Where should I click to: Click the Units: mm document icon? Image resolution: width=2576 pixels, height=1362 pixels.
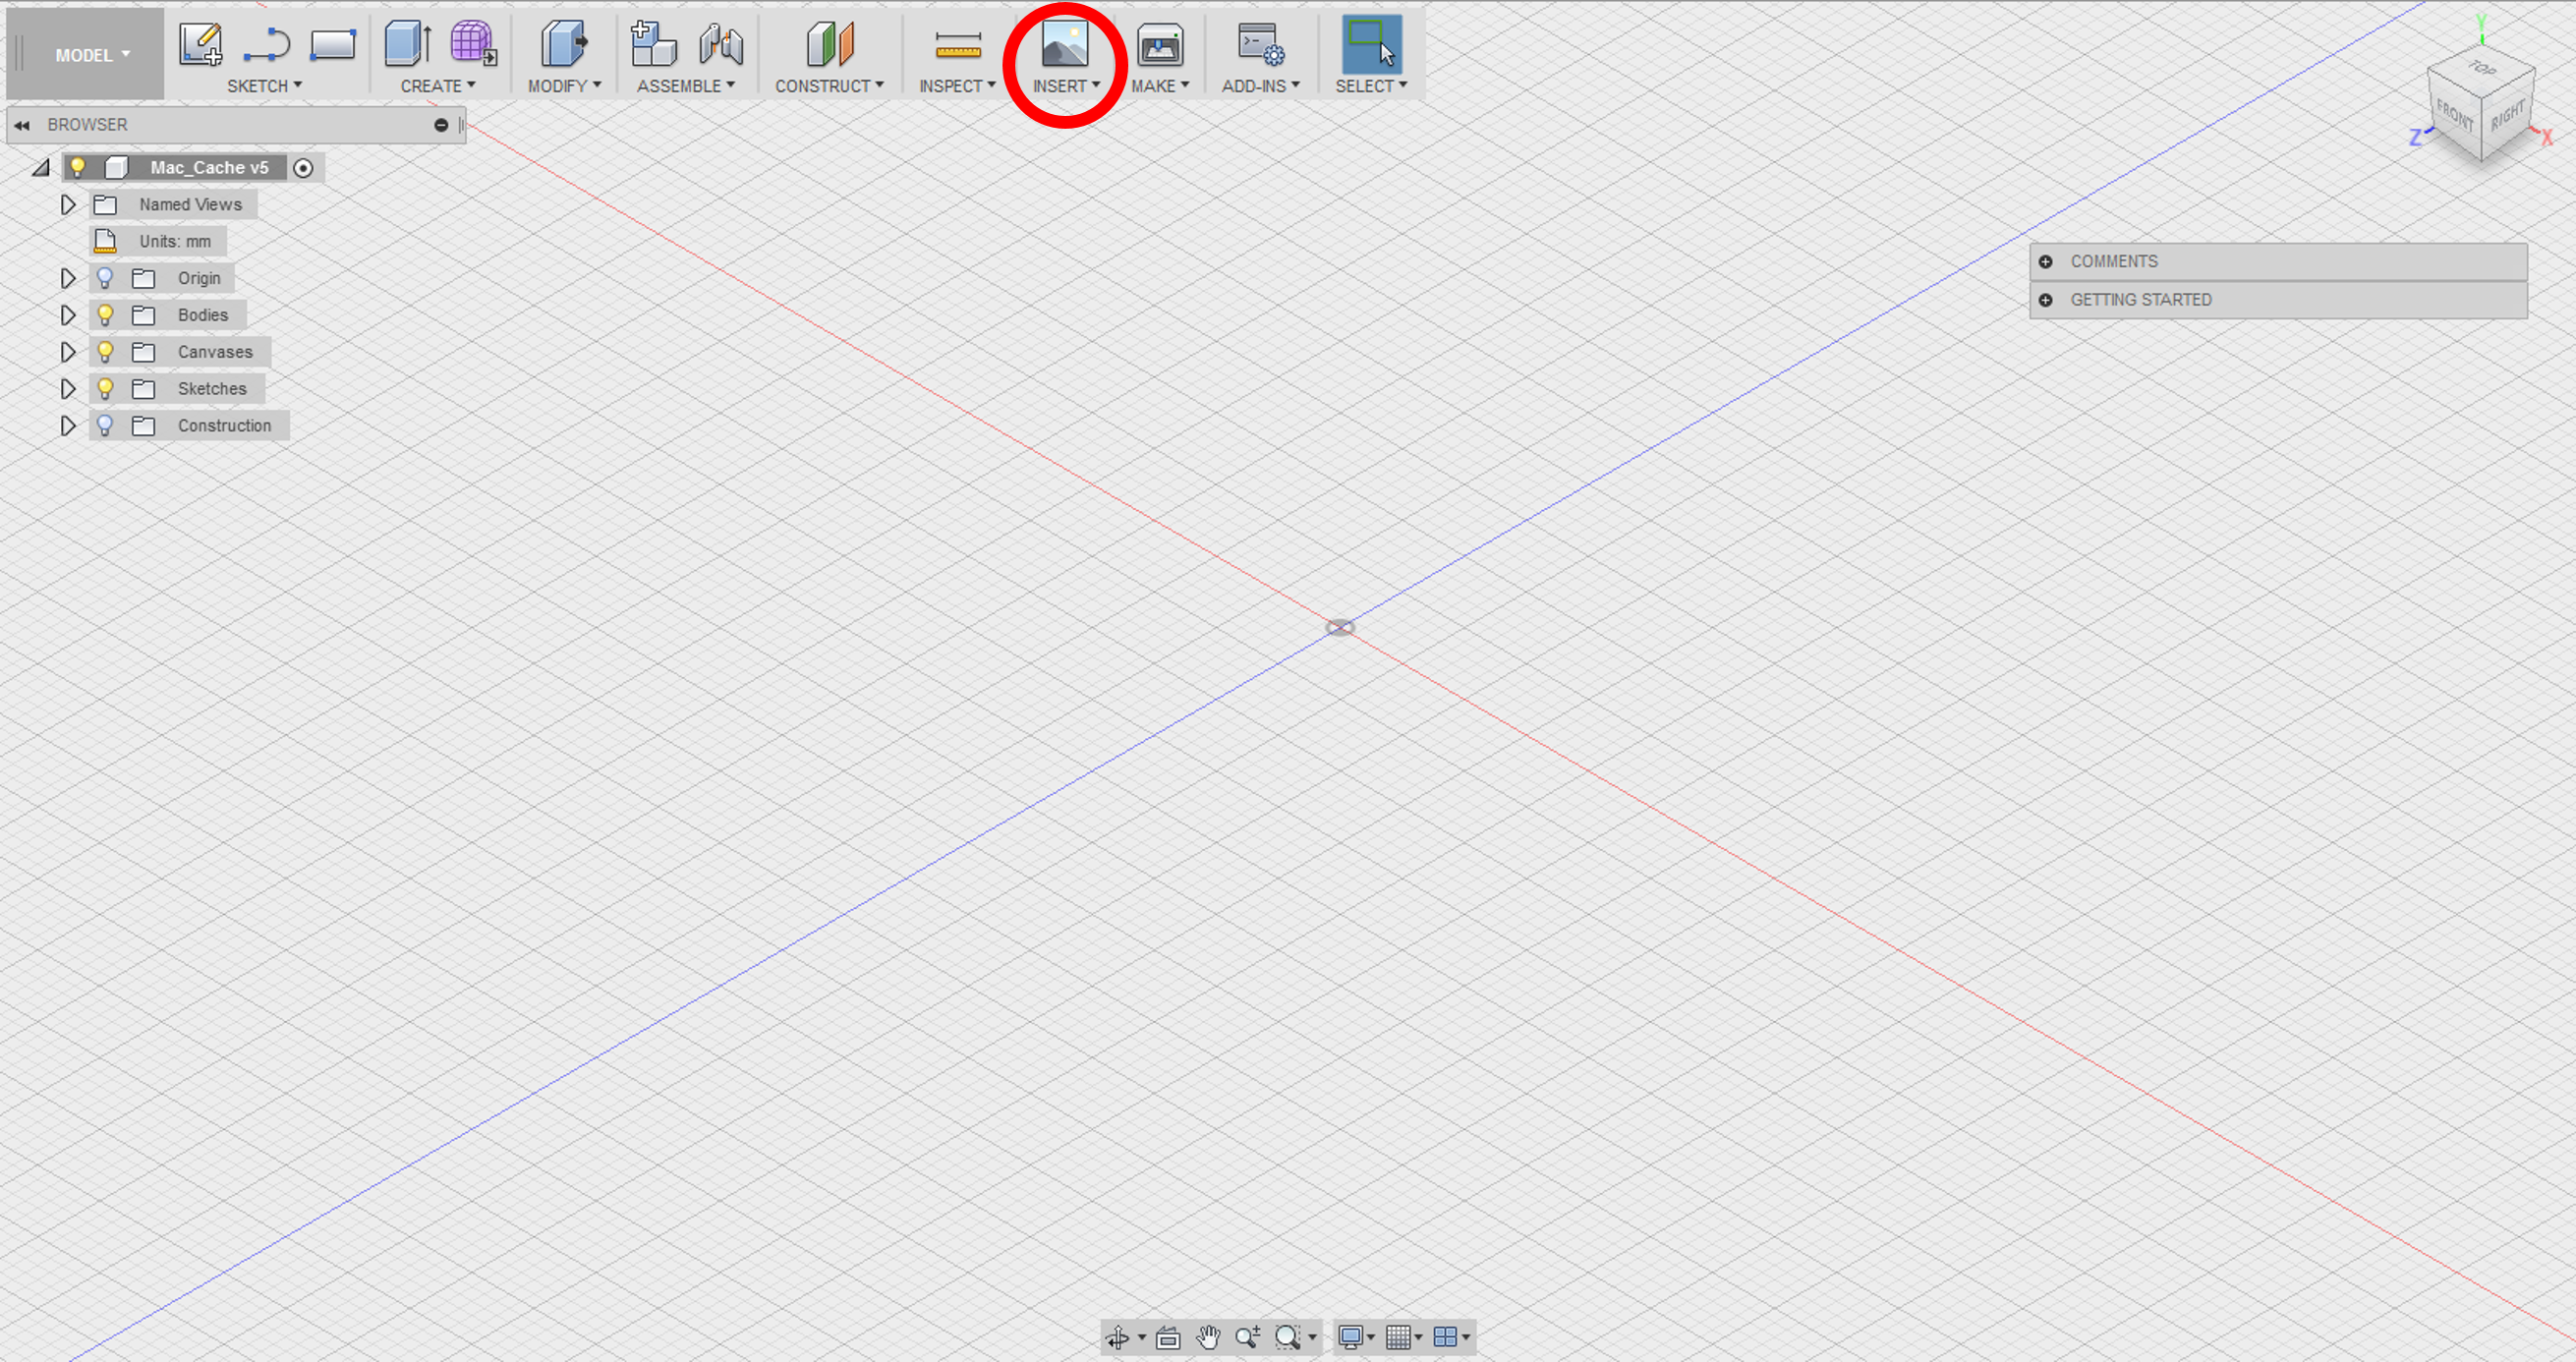click(105, 241)
